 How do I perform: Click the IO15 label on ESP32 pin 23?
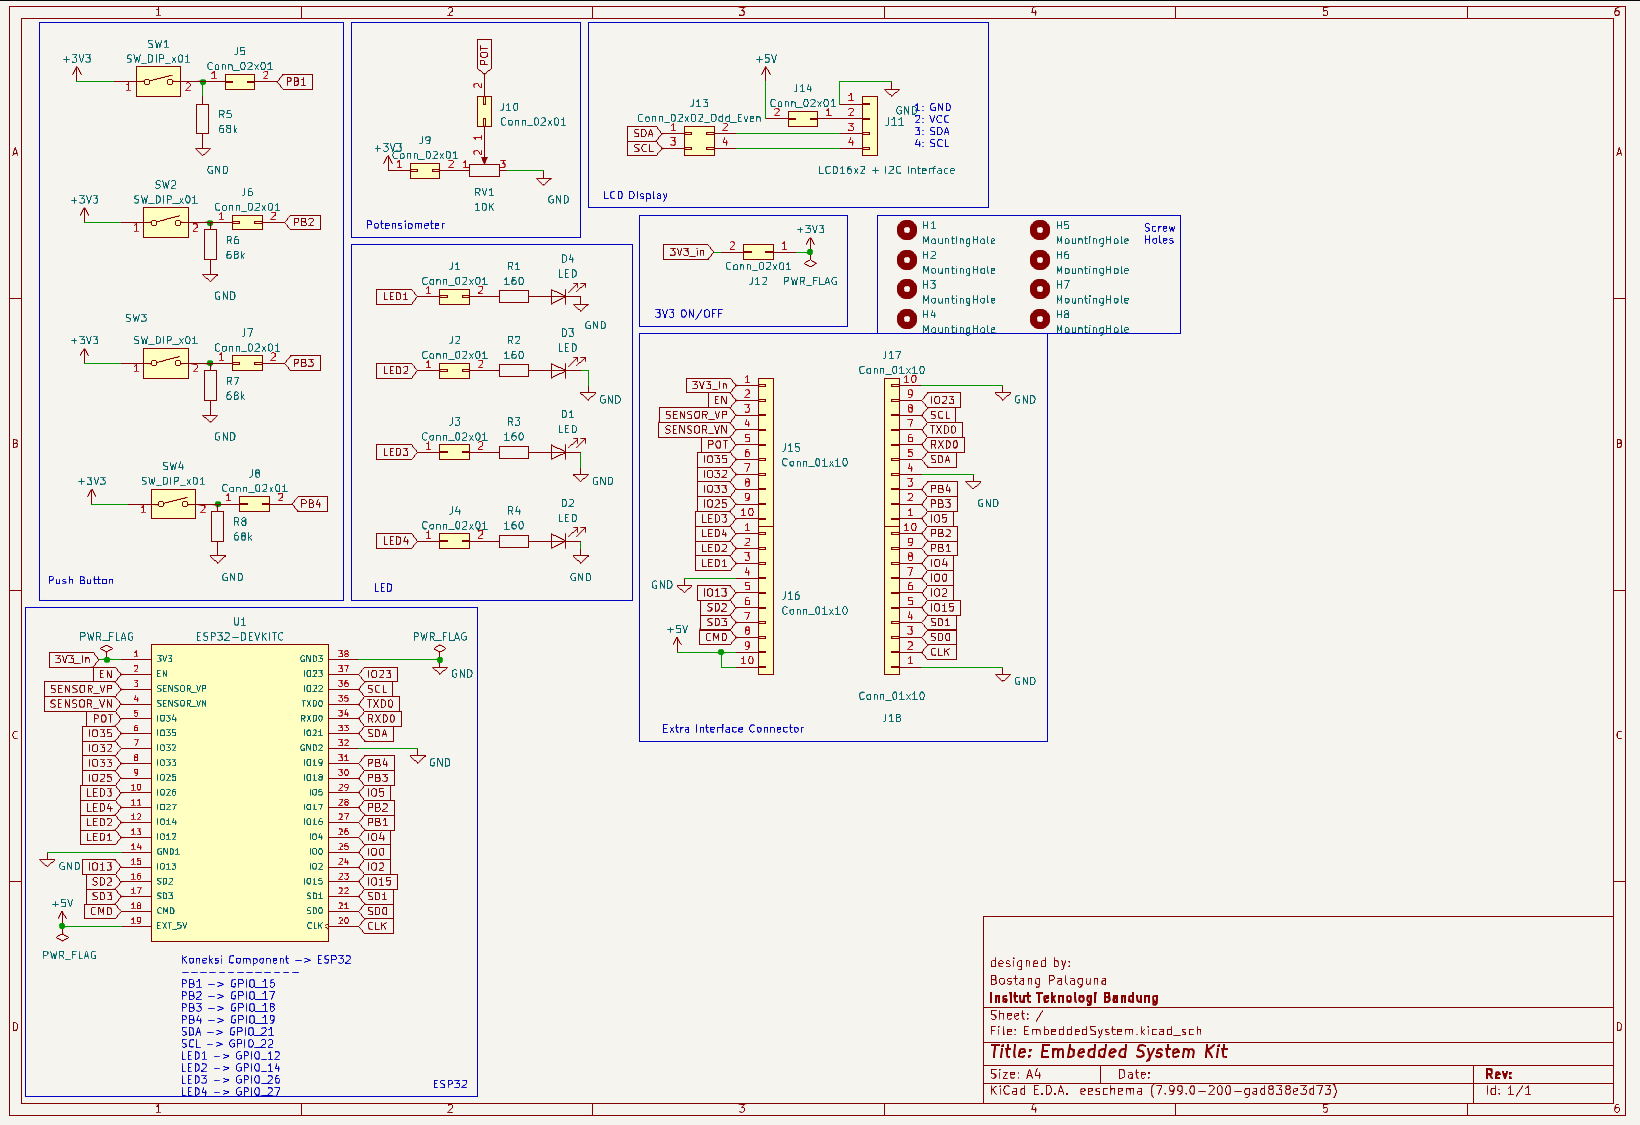(379, 882)
